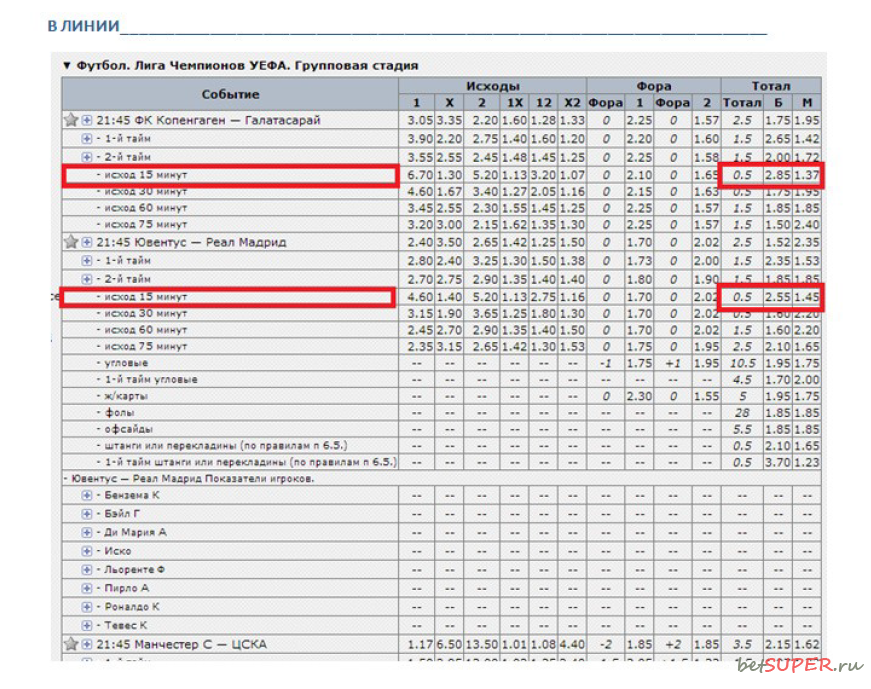Select offsides total 5.5 value
Screen dimensions: 871x689
click(743, 429)
